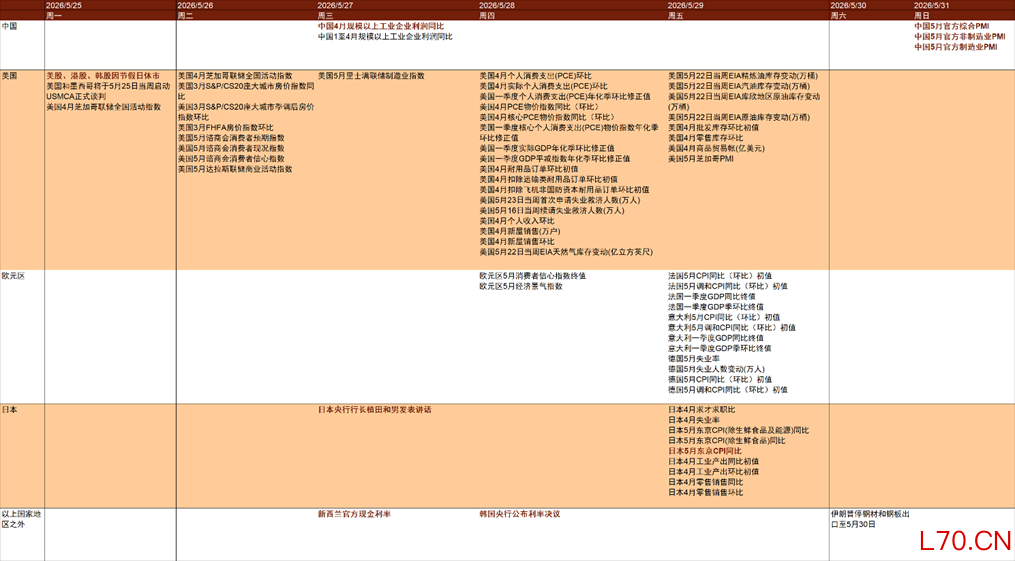
Task: Click 美国4月核心PCE物价指数同比 entry
Action: coord(546,117)
